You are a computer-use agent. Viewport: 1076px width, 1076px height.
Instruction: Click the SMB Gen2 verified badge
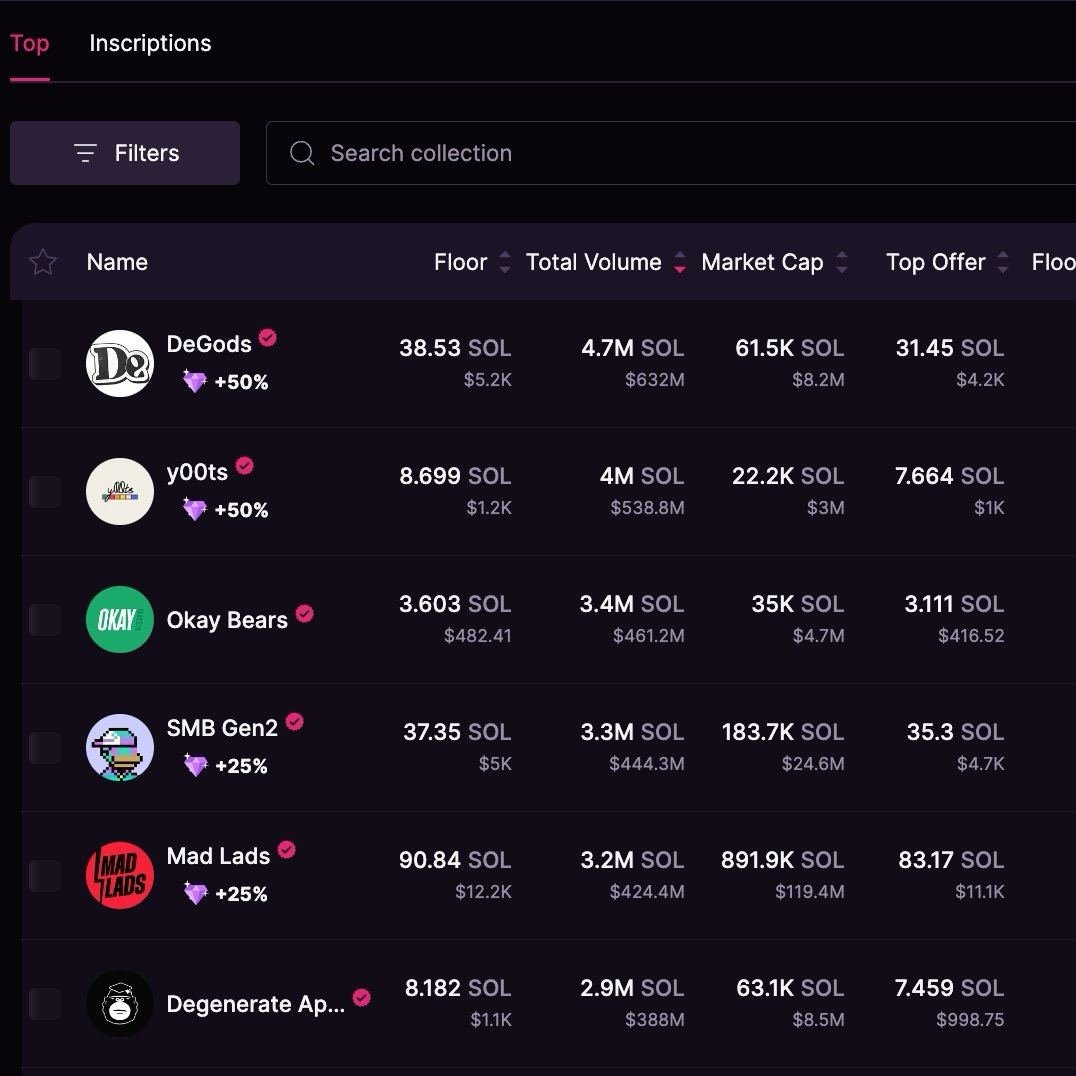294,722
